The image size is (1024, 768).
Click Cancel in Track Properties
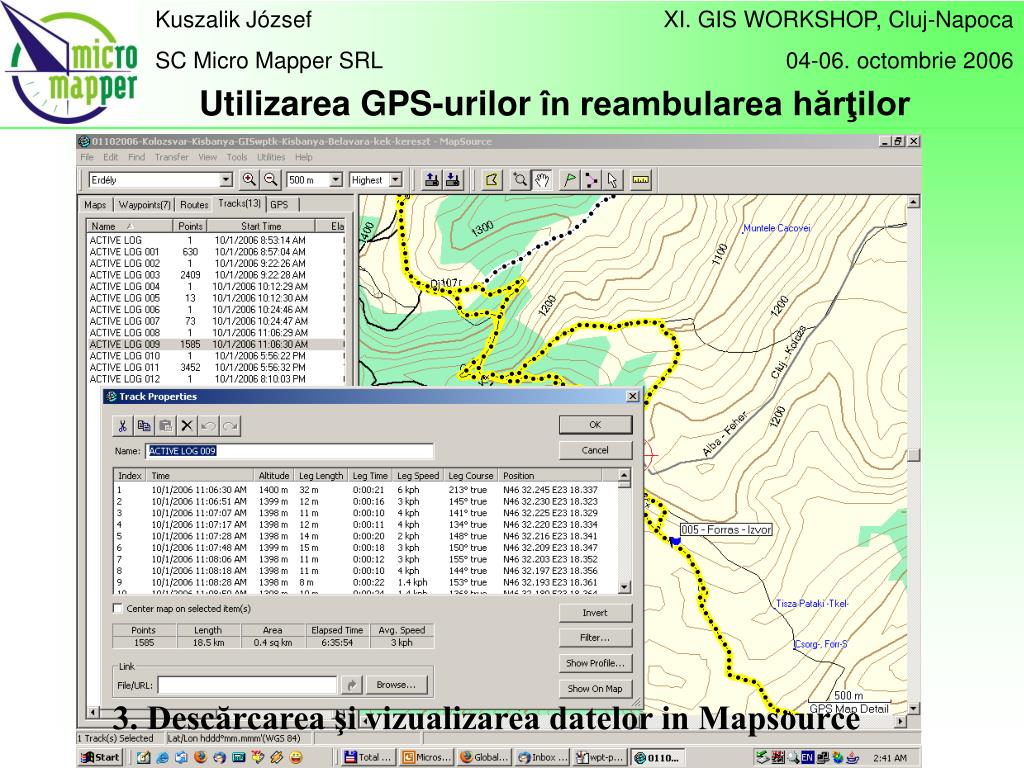point(596,450)
